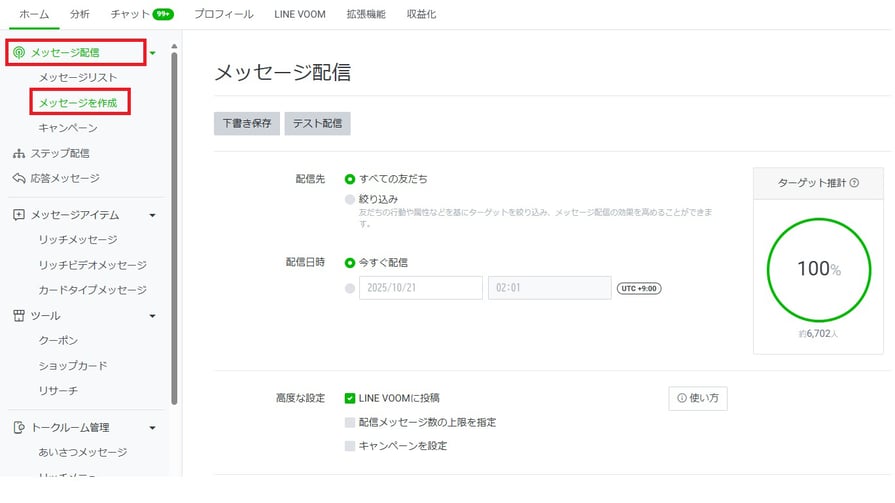
Task: Click the トークルーム管理 sidebar label
Action: [70, 427]
